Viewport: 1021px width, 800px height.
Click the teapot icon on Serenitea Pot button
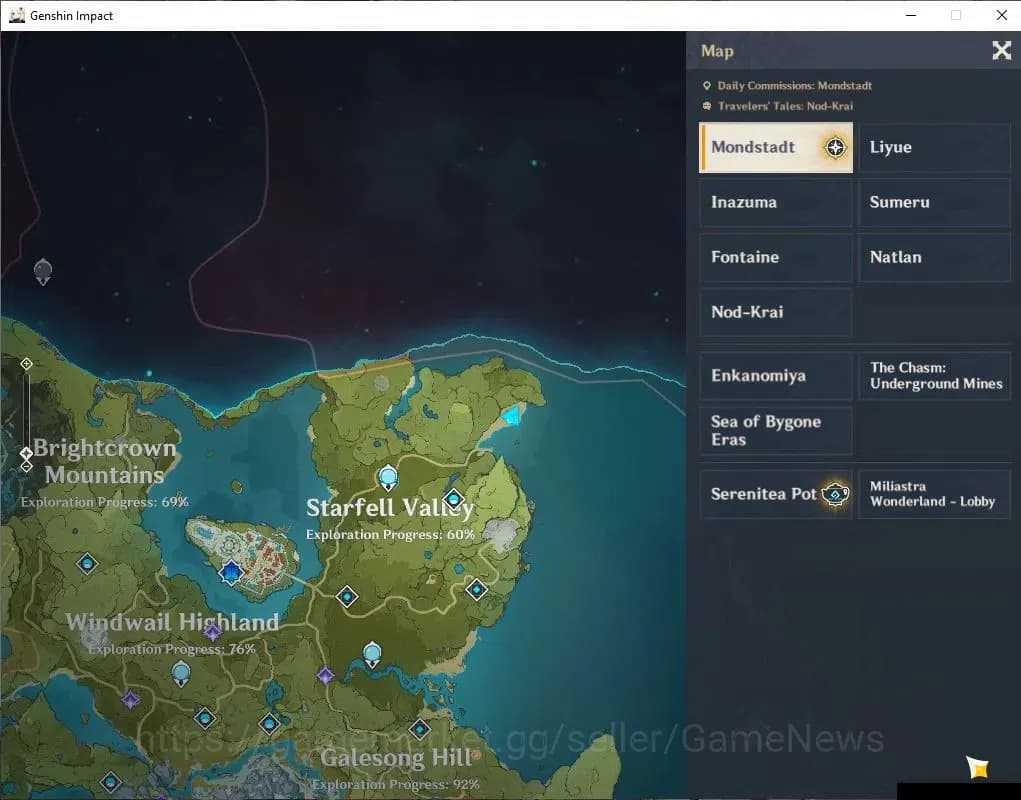[x=835, y=494]
